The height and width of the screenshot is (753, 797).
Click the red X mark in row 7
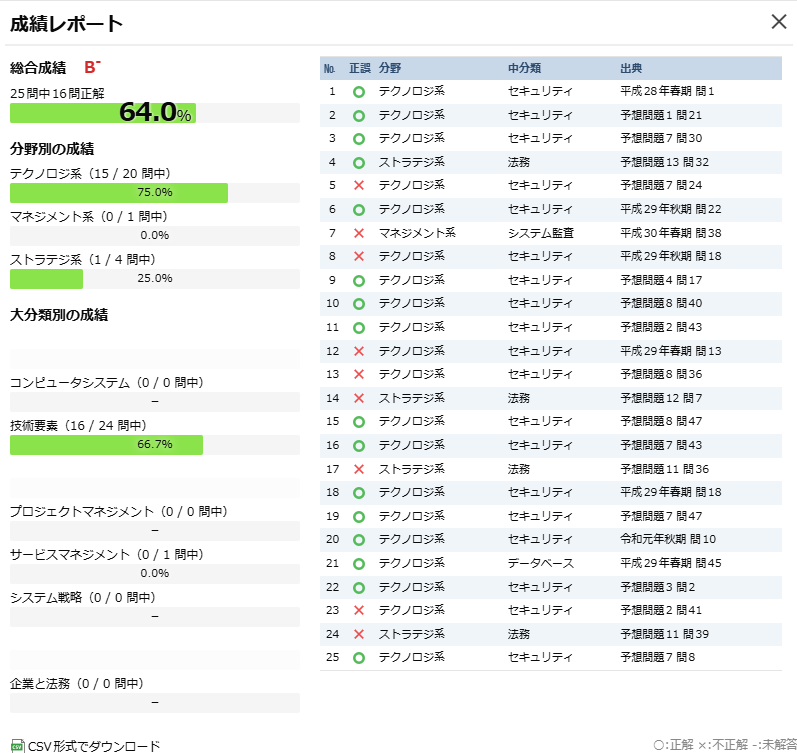[359, 233]
